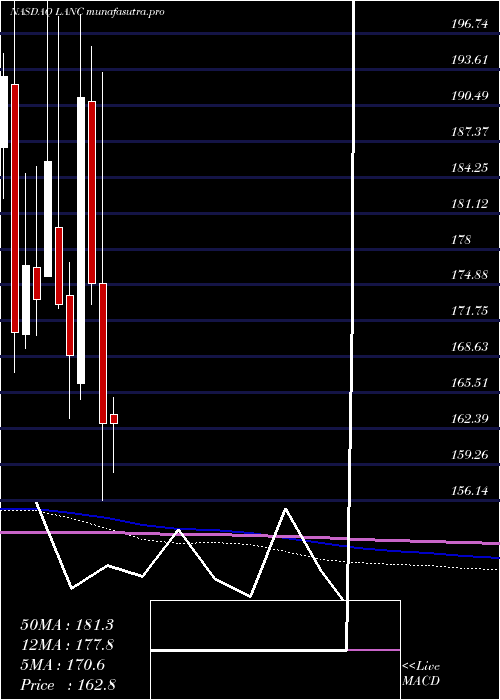Image resolution: width=500 pixels, height=700 pixels.
Task: Click the 159.26 price axis label
Action: point(470,455)
